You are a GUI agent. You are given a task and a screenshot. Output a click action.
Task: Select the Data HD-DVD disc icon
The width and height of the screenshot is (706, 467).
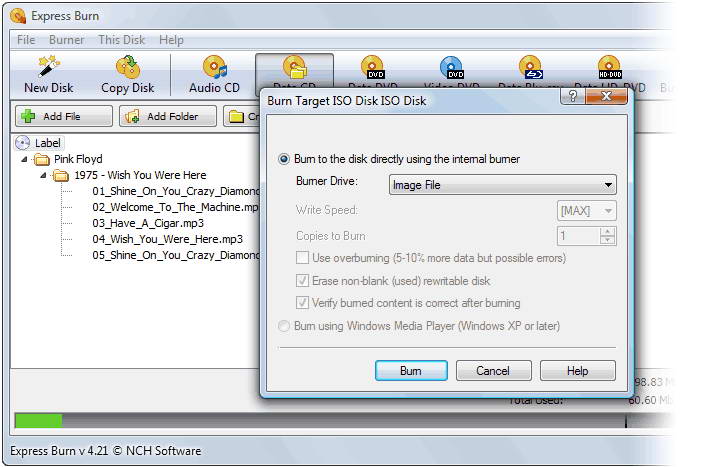click(610, 67)
